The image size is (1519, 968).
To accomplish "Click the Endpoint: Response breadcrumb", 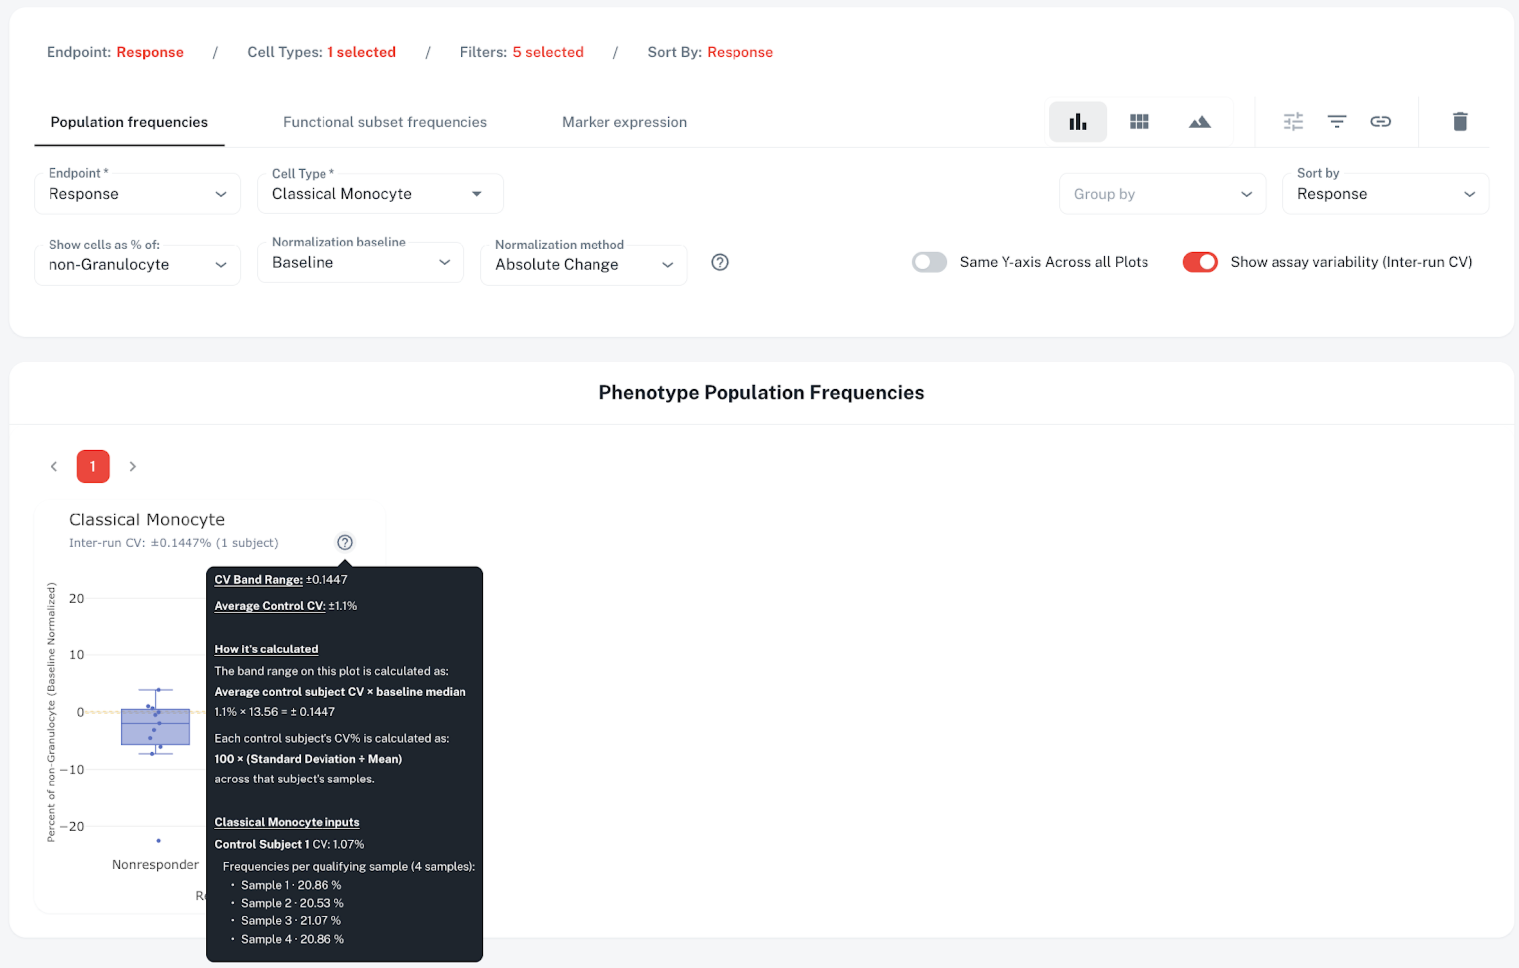I will (x=115, y=52).
